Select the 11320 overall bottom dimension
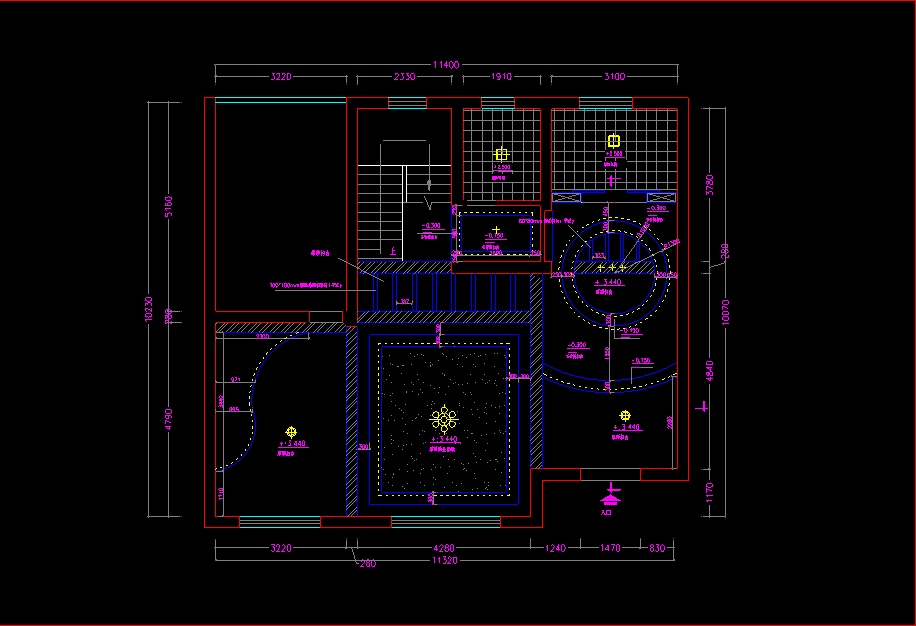The image size is (916, 626). 445,561
